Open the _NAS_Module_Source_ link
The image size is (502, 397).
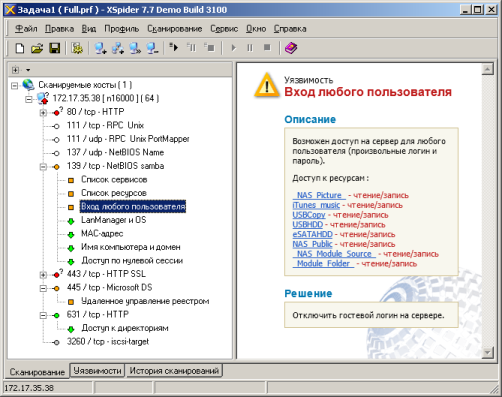click(334, 254)
